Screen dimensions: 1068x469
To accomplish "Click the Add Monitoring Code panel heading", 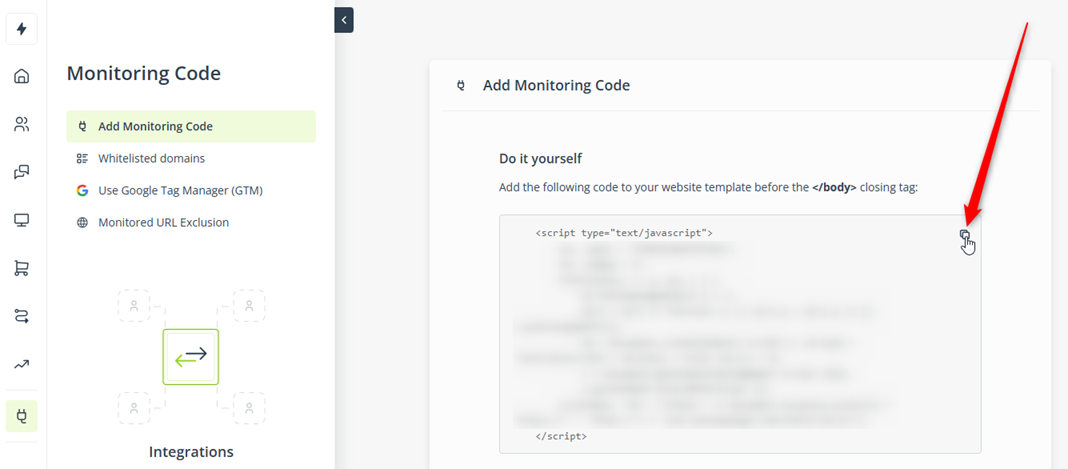I will coord(556,85).
